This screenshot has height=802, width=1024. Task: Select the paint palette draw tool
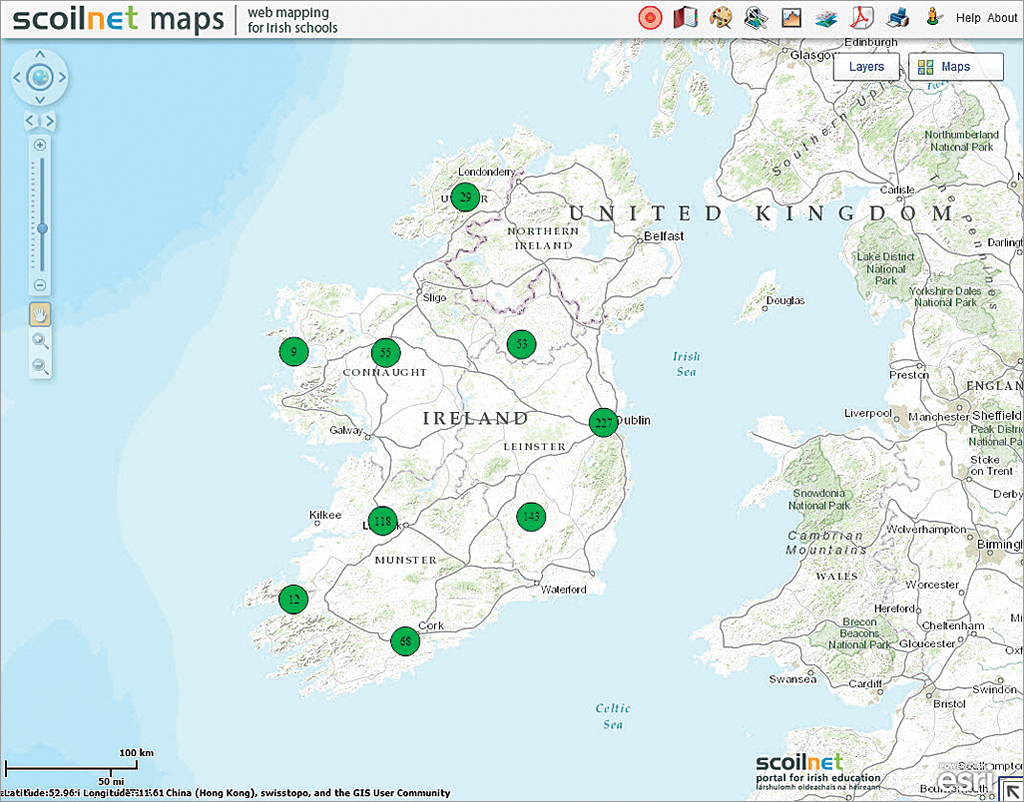pyautogui.click(x=720, y=18)
